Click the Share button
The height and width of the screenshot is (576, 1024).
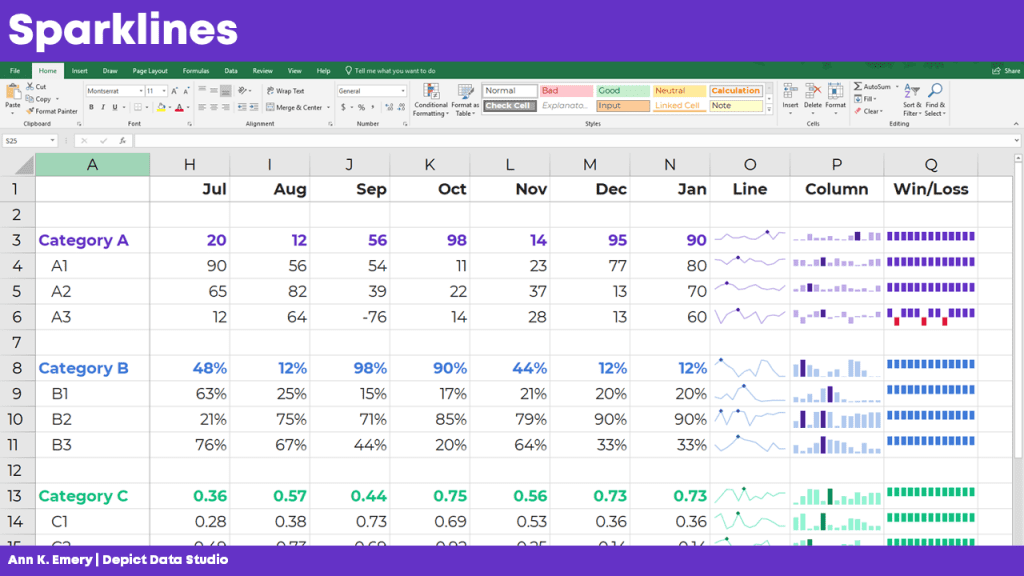(x=1006, y=71)
